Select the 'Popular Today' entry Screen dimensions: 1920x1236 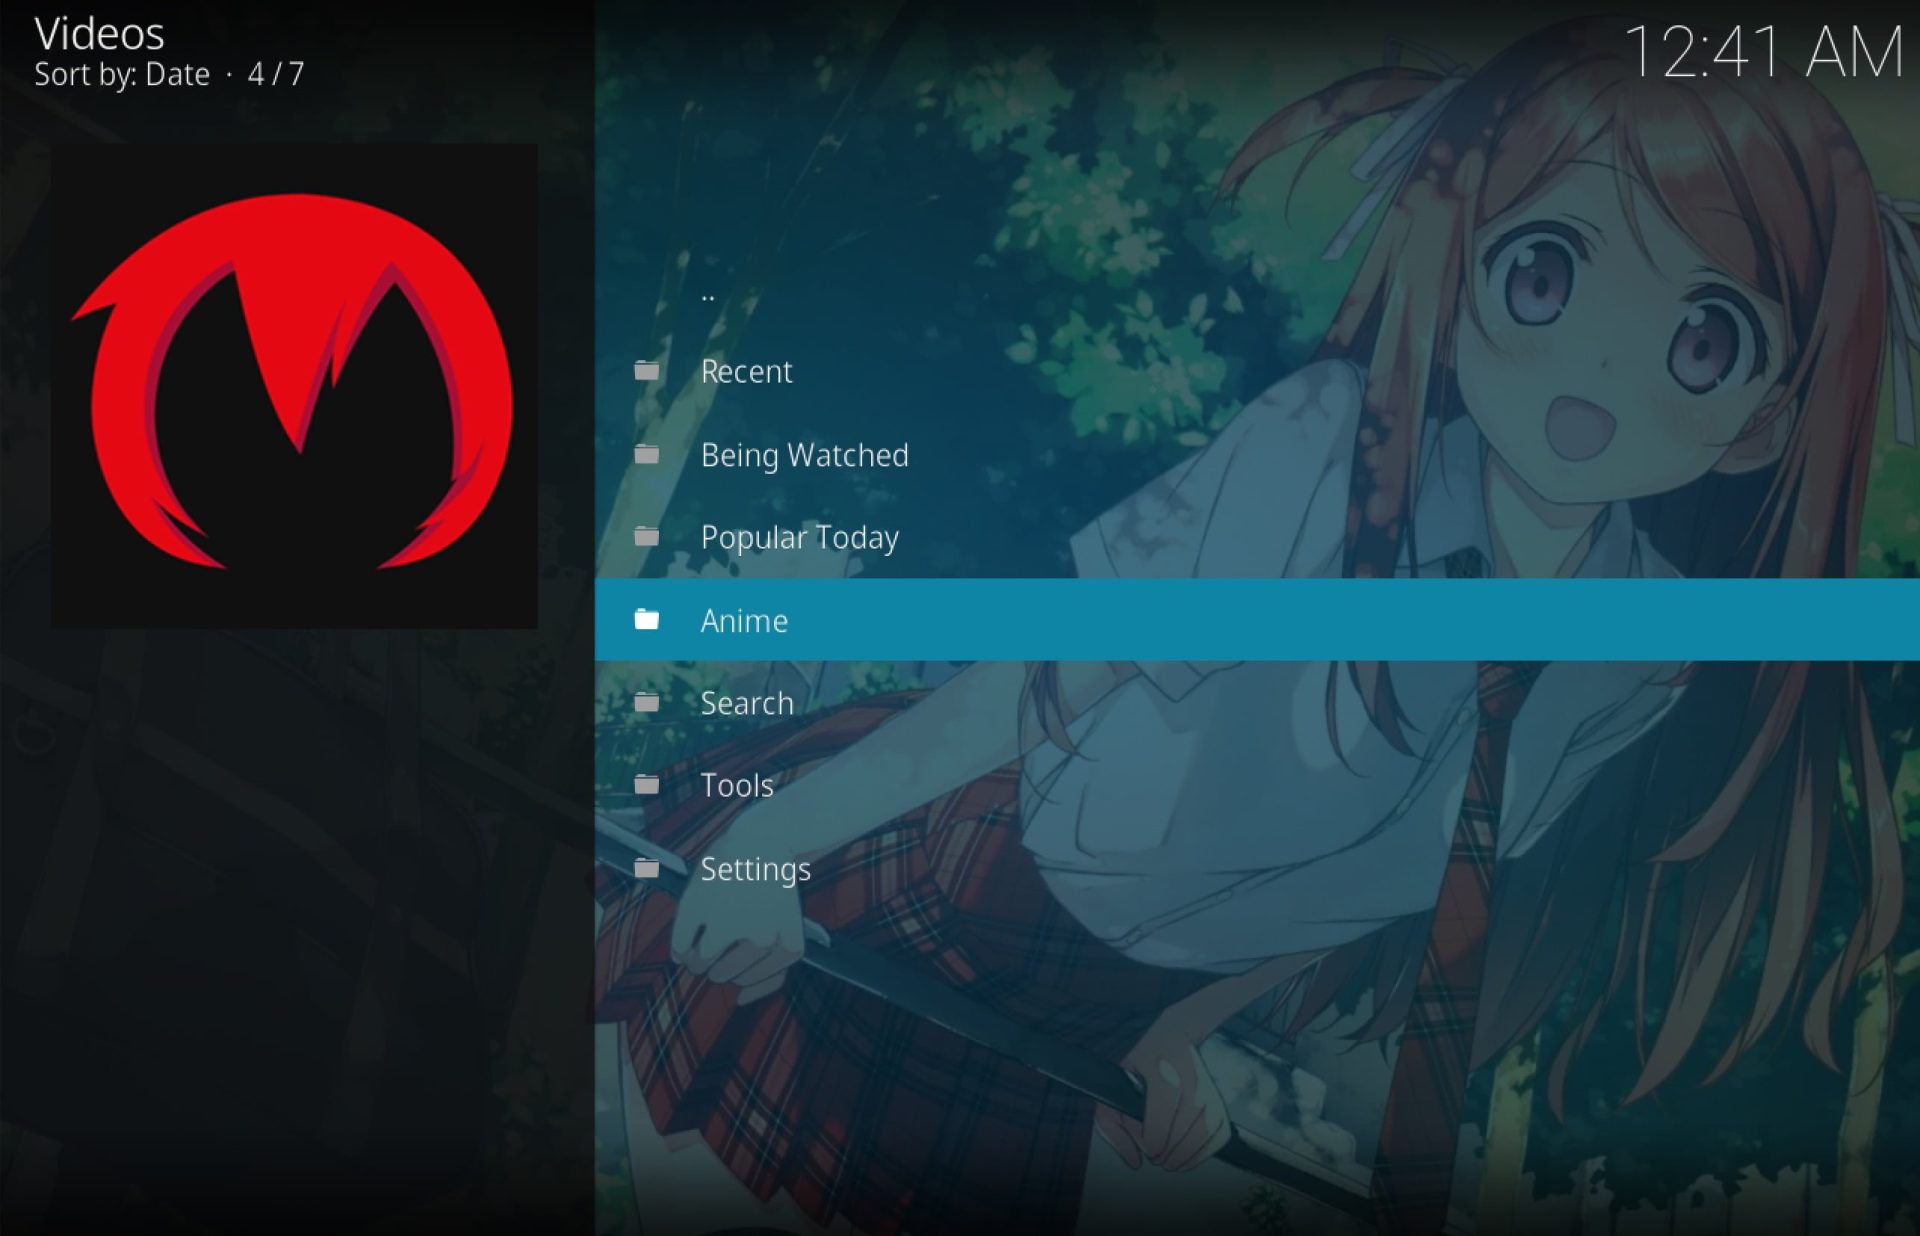(1257, 537)
